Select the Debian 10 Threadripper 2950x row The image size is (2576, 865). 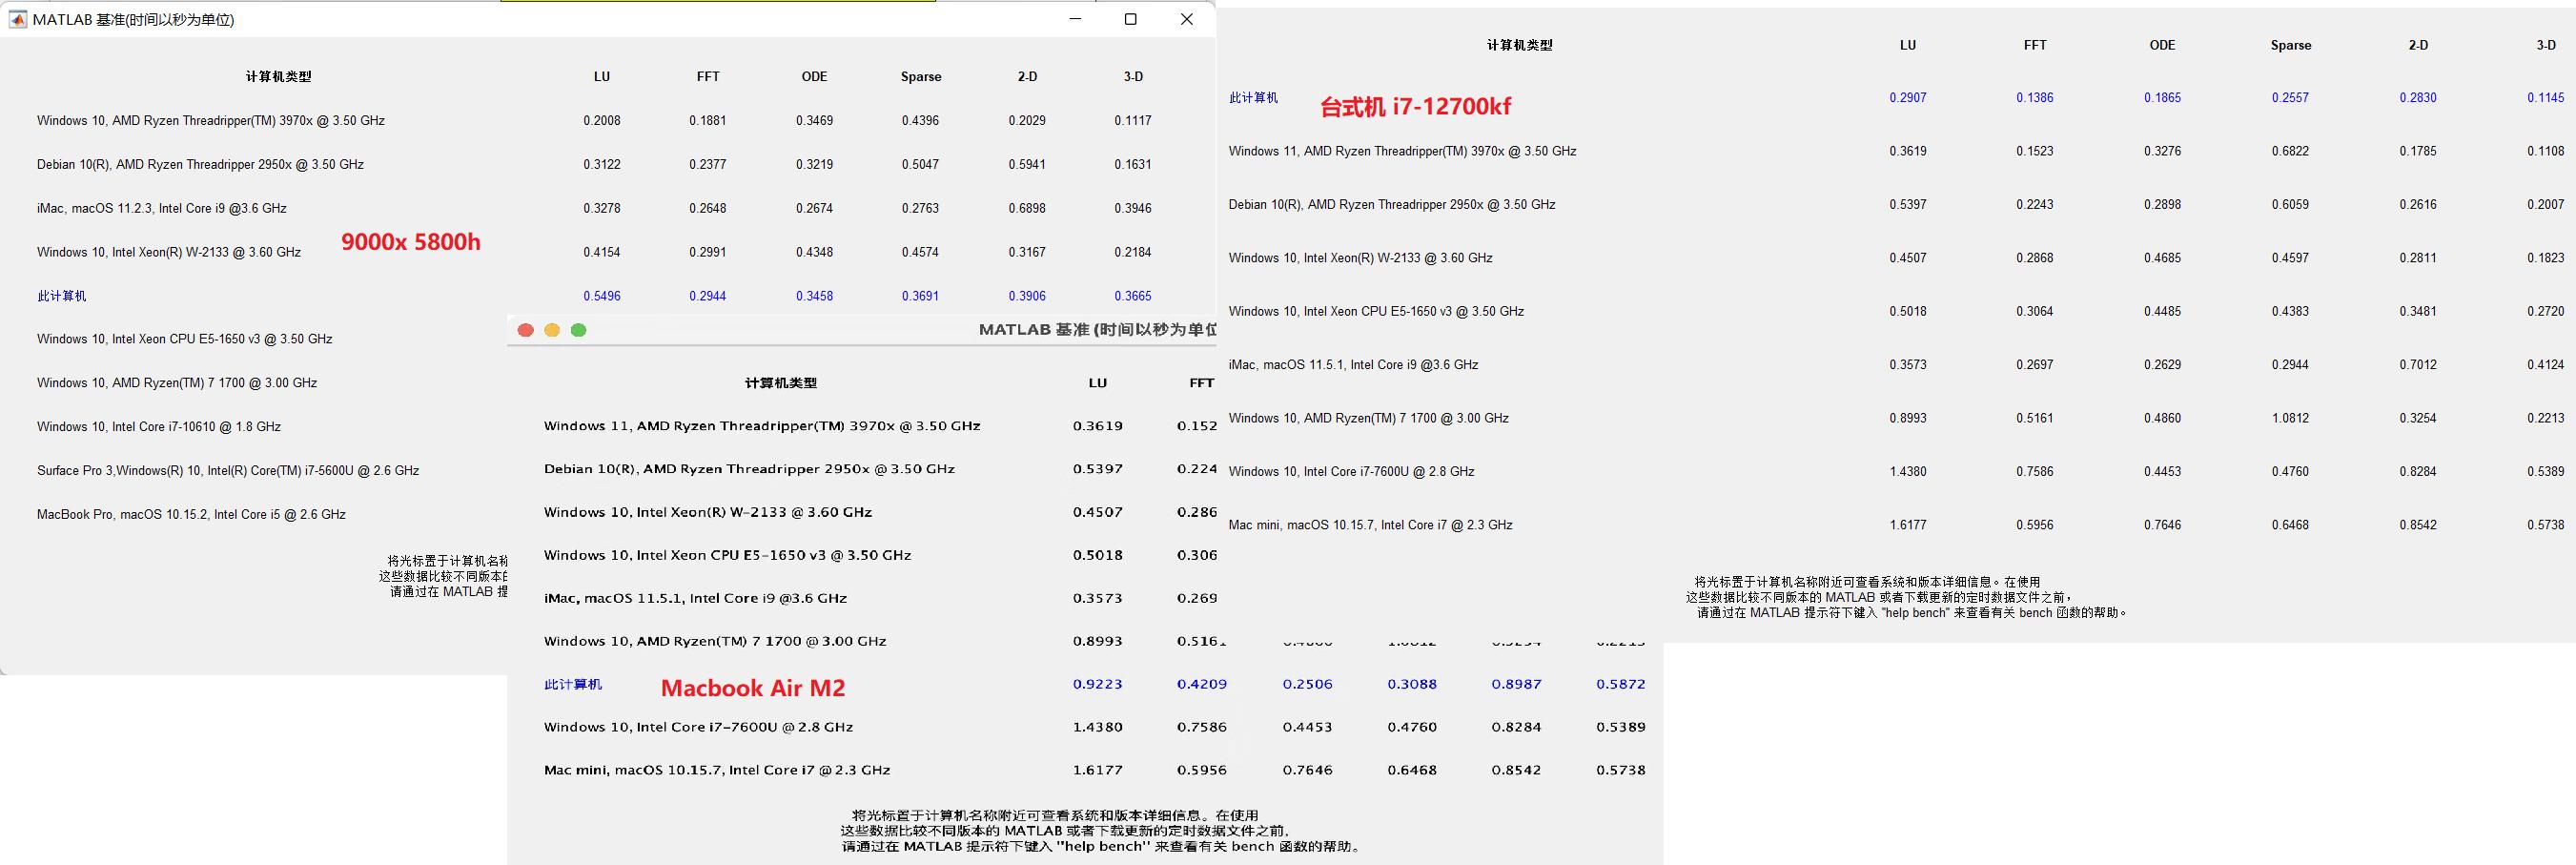click(x=1392, y=204)
